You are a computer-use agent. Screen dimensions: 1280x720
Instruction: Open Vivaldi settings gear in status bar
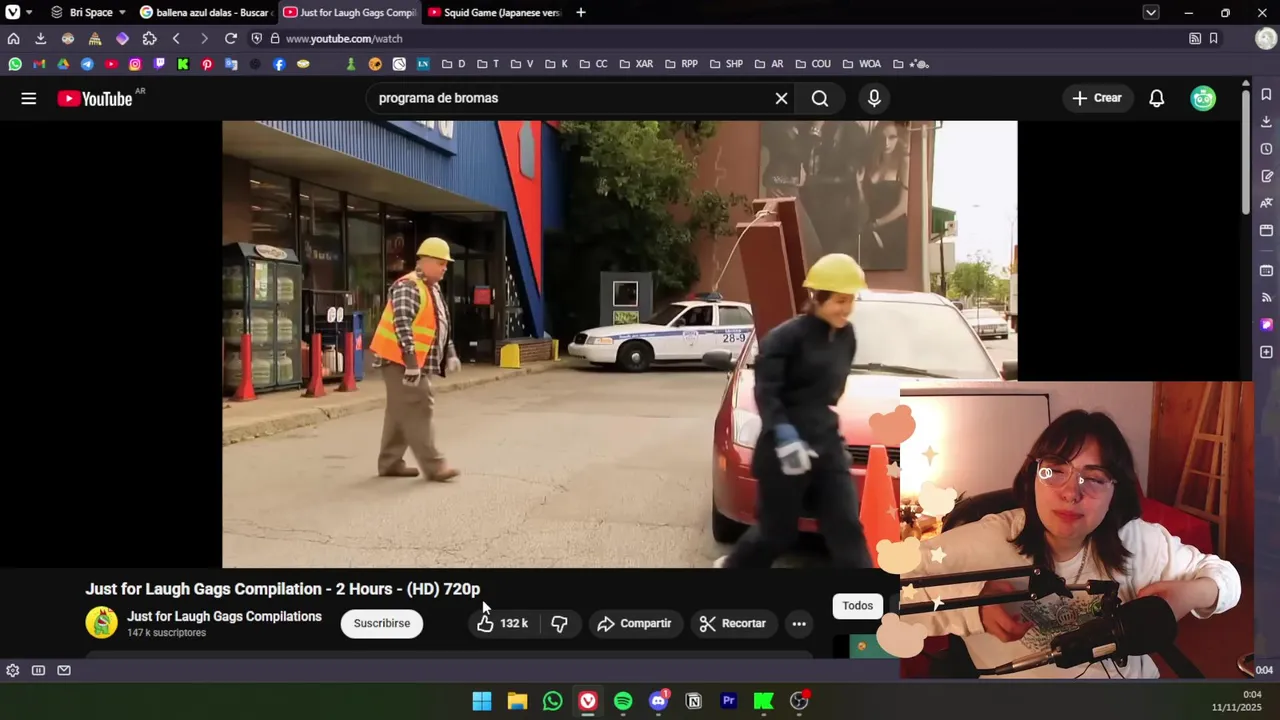tap(13, 670)
